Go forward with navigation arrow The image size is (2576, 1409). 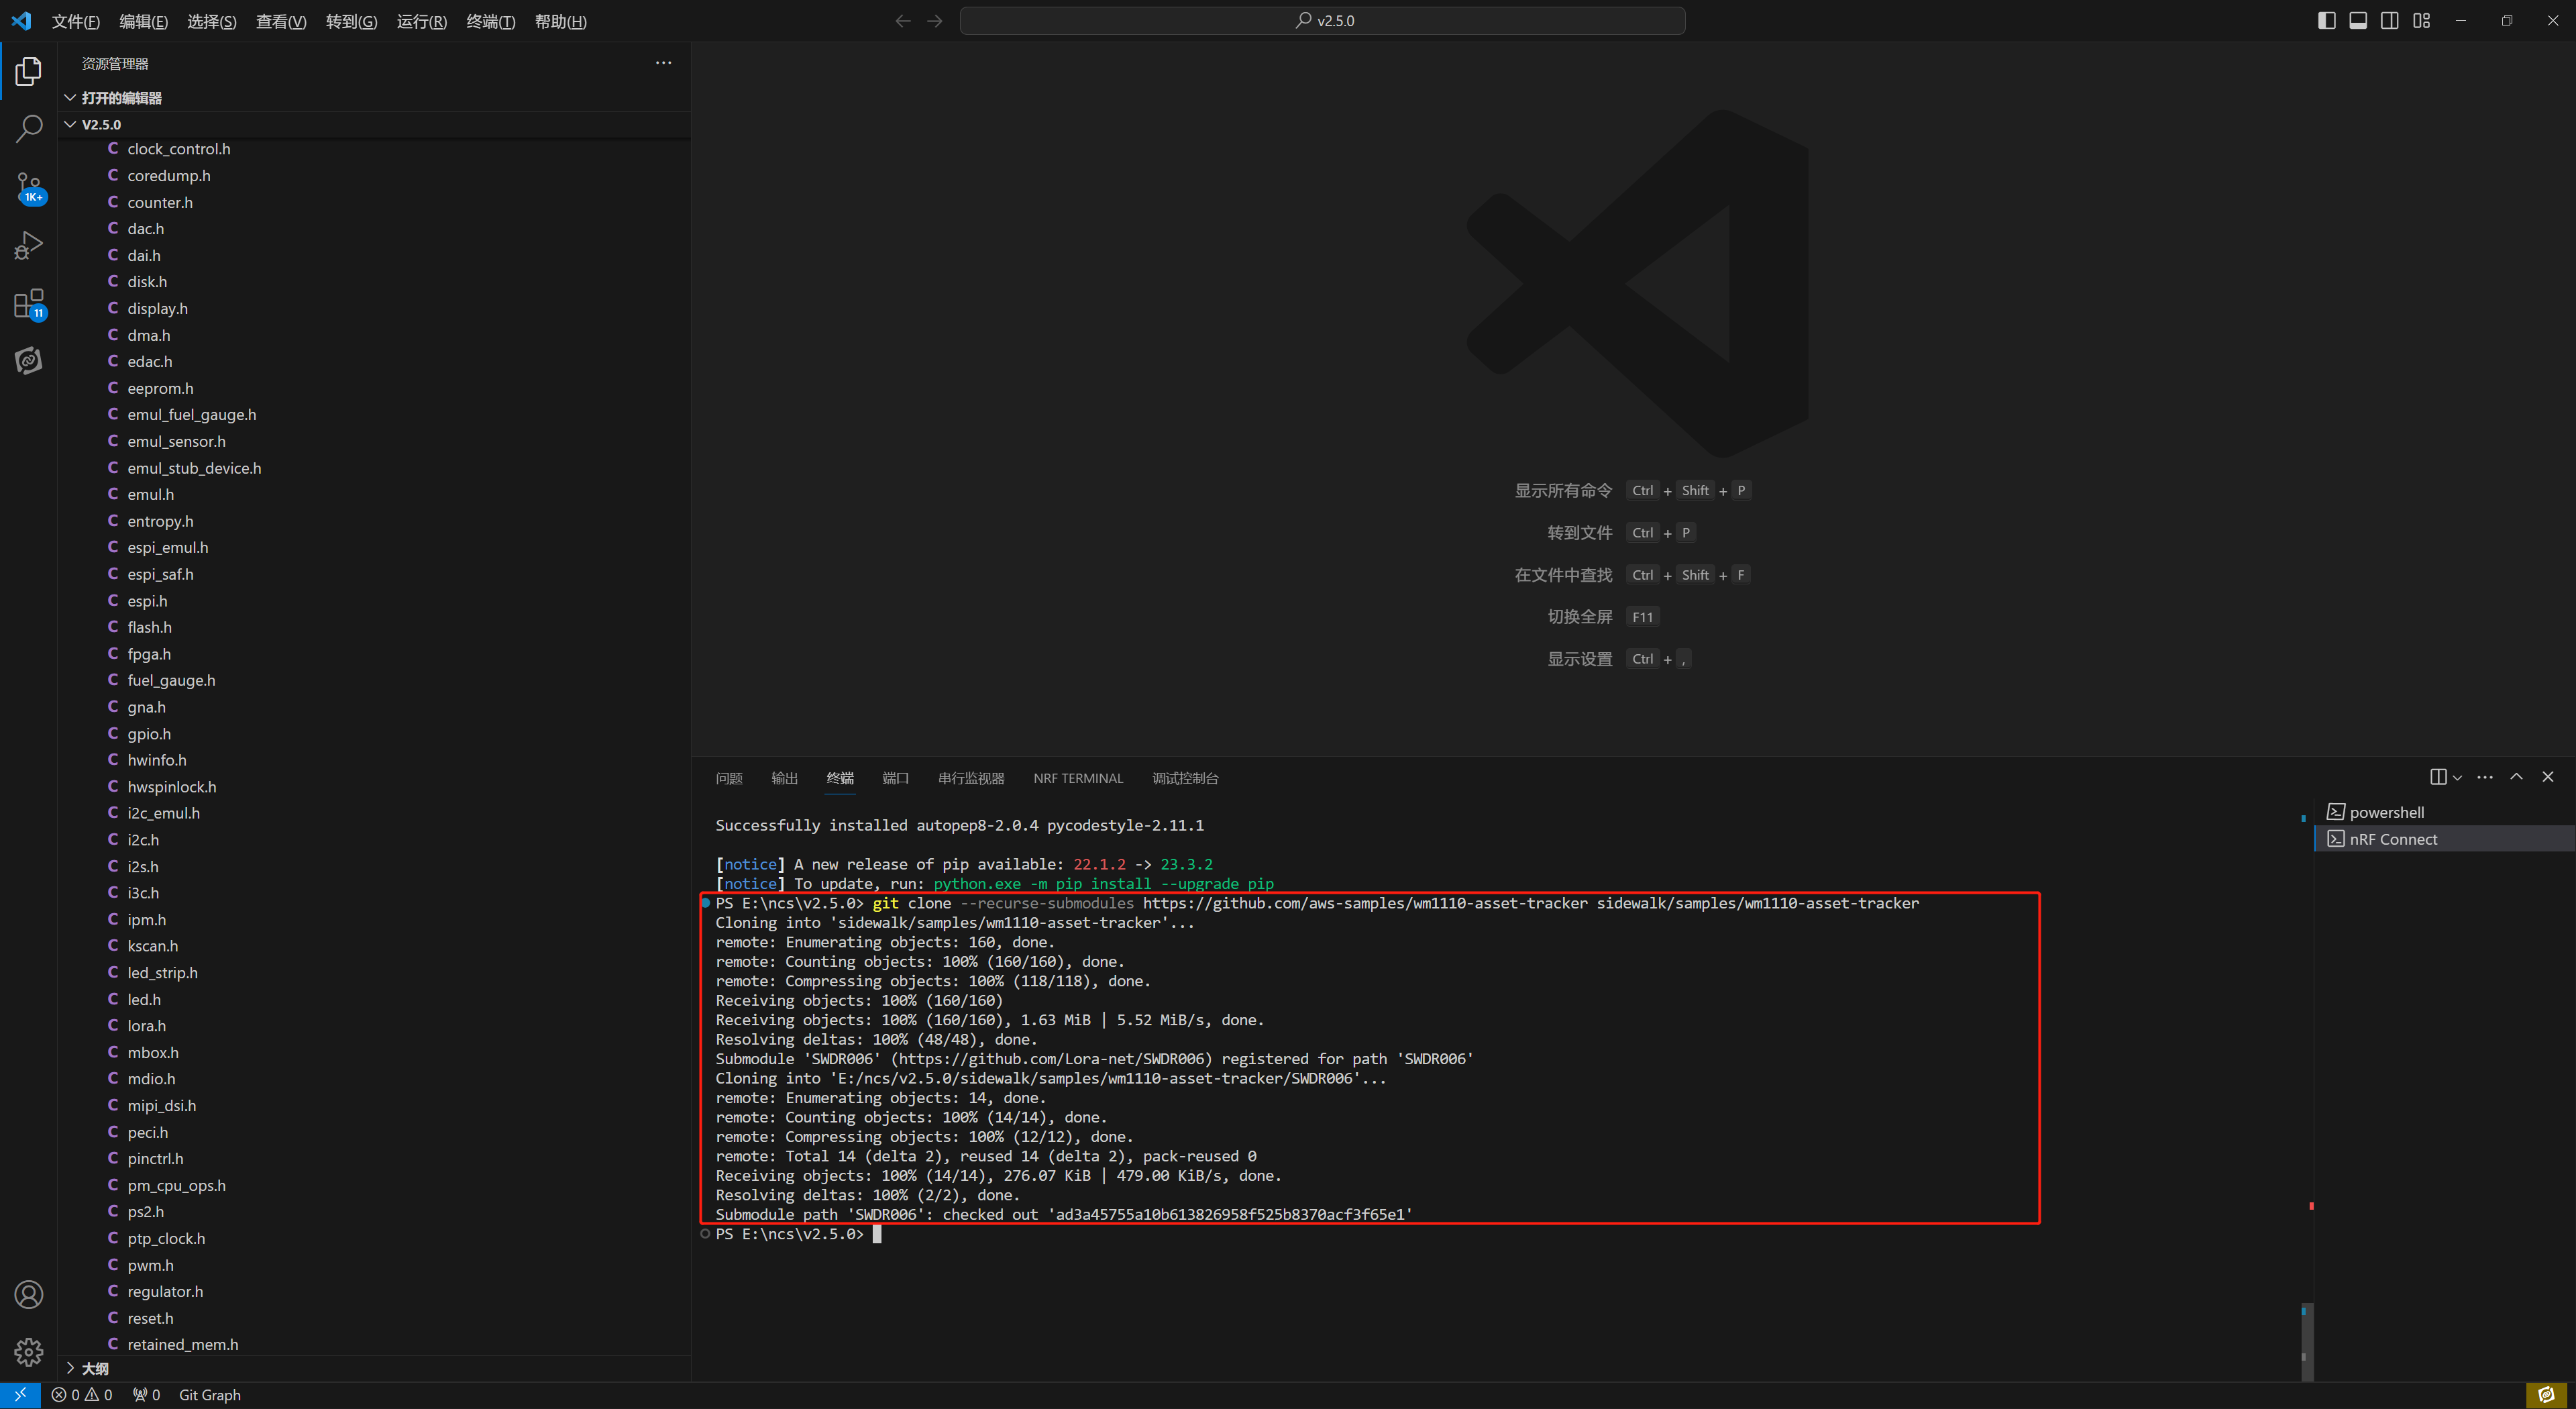[935, 21]
